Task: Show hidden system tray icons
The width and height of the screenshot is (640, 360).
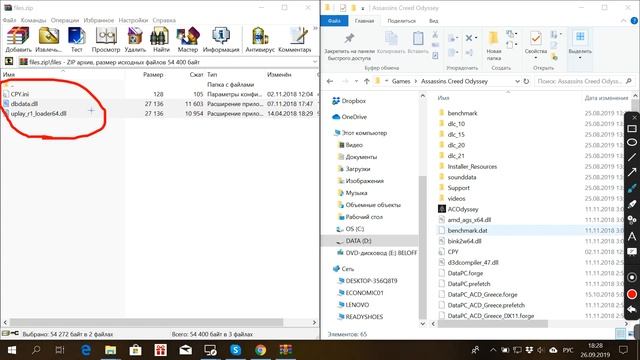Action: coord(493,350)
